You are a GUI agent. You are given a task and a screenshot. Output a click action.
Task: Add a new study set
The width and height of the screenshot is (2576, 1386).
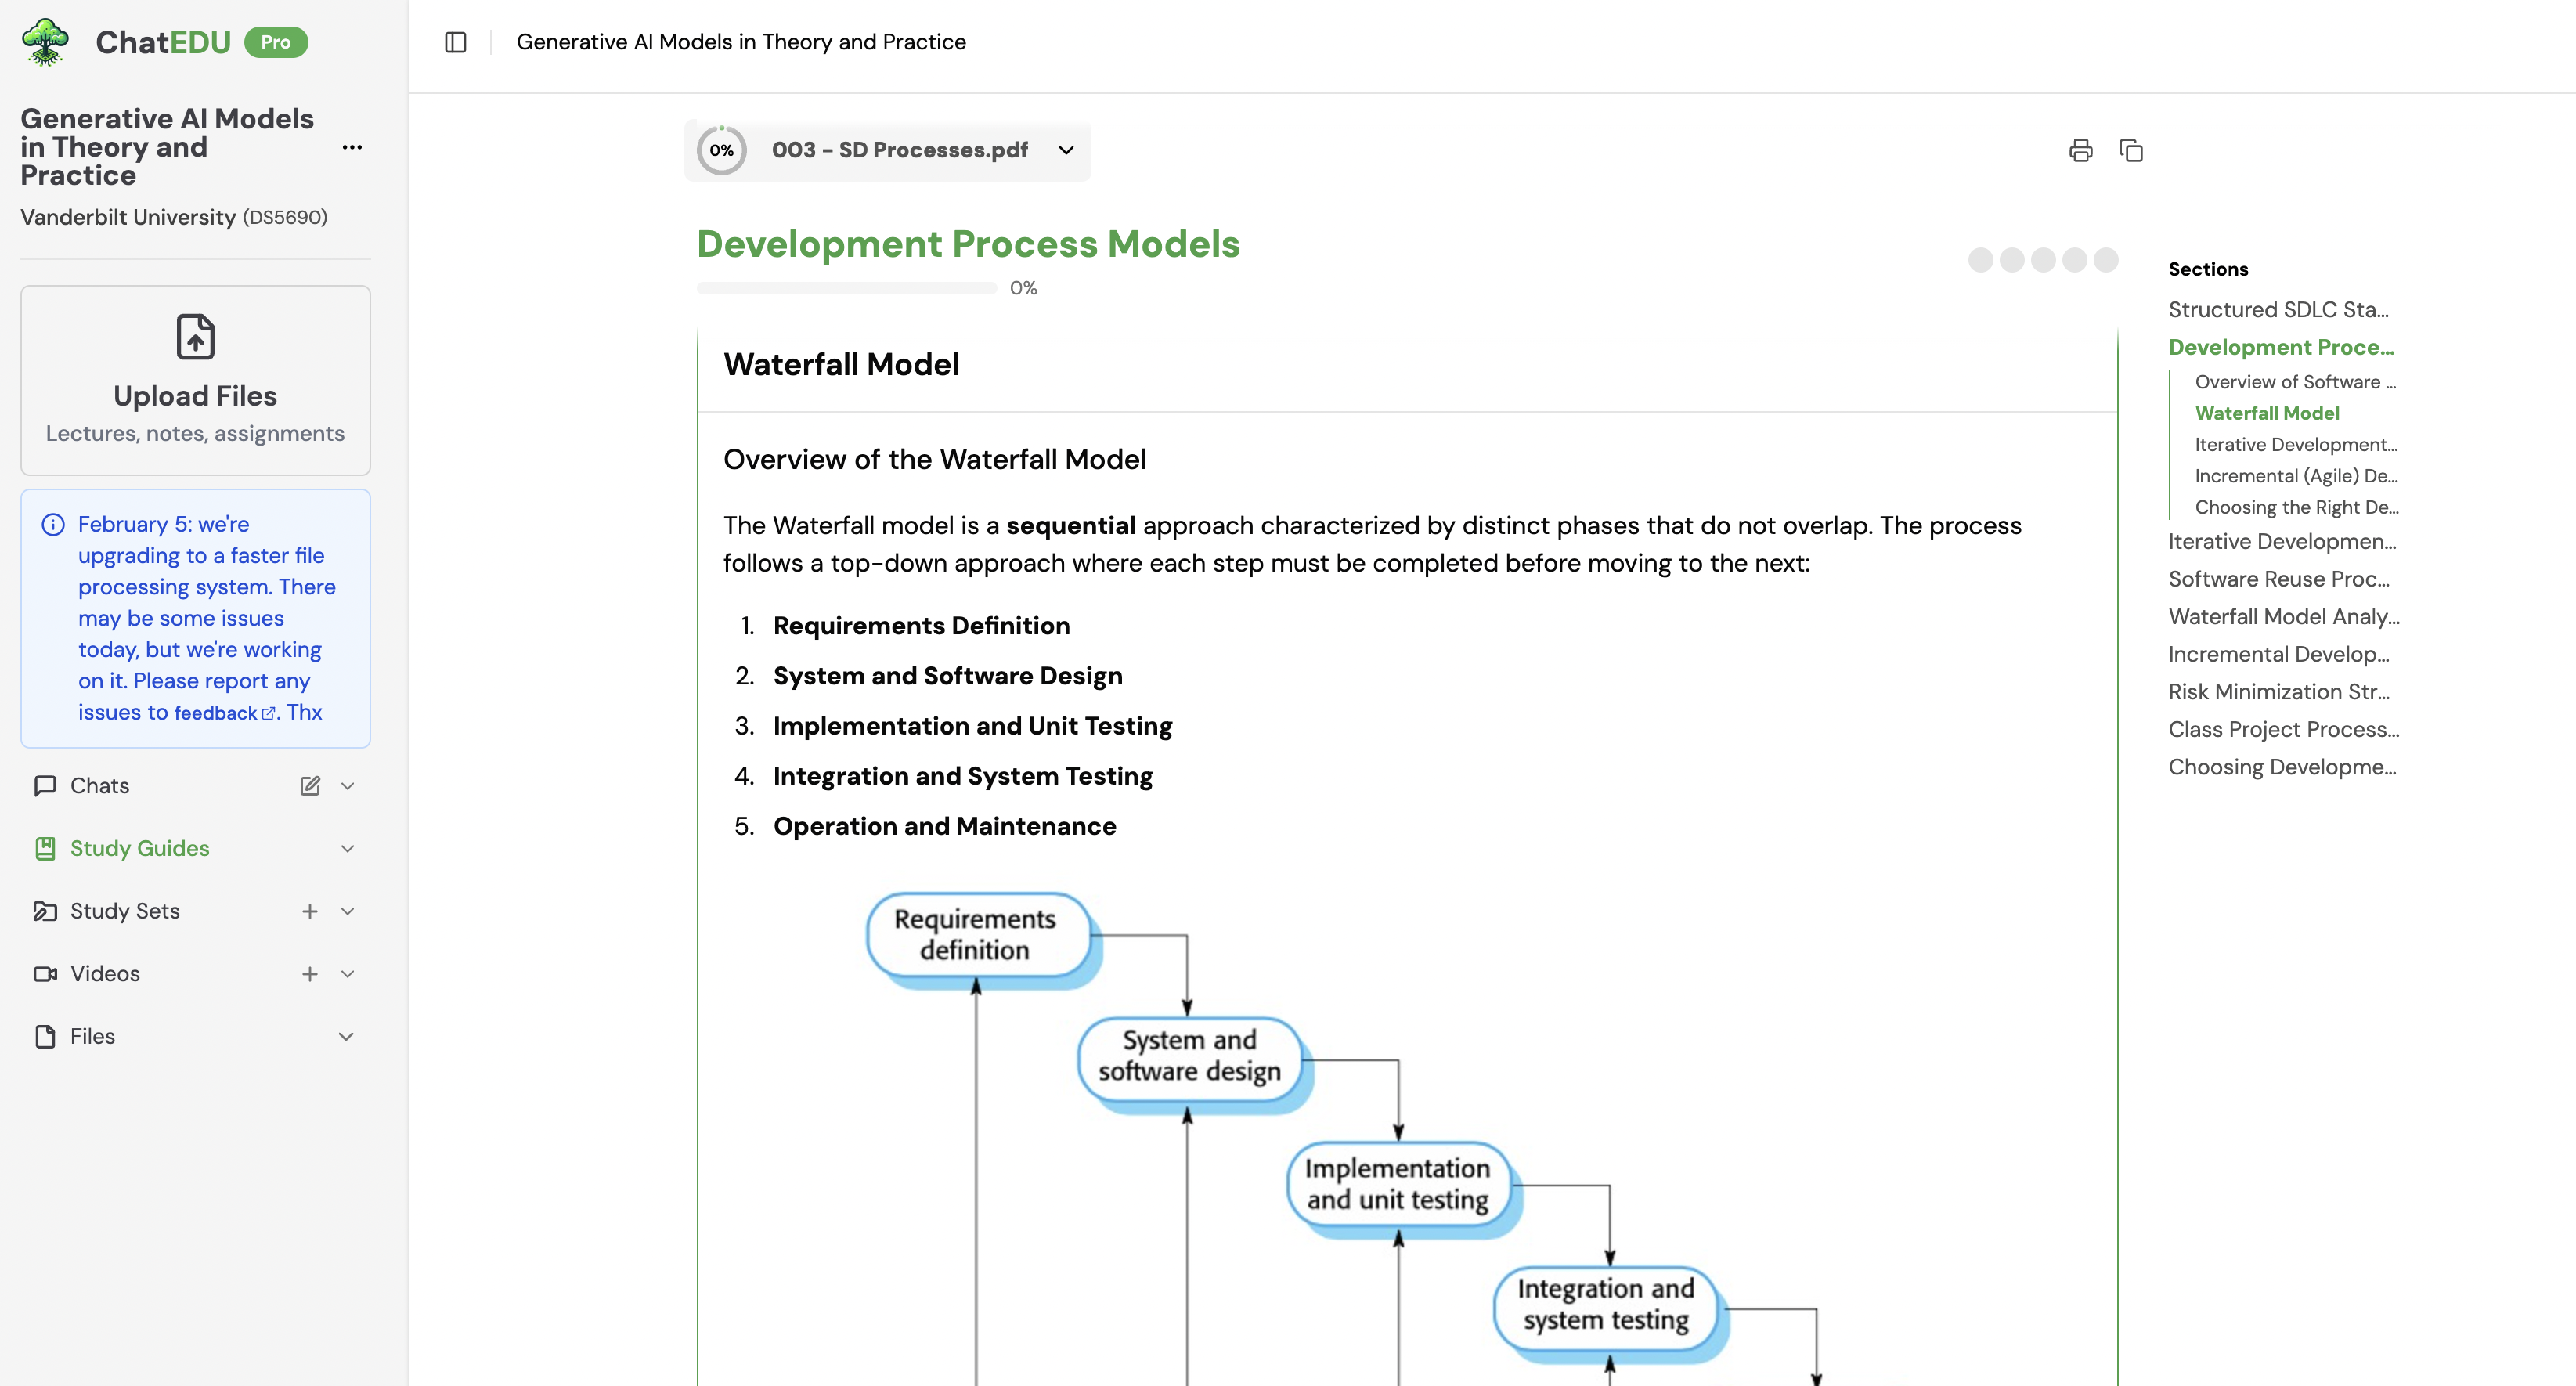tap(310, 911)
